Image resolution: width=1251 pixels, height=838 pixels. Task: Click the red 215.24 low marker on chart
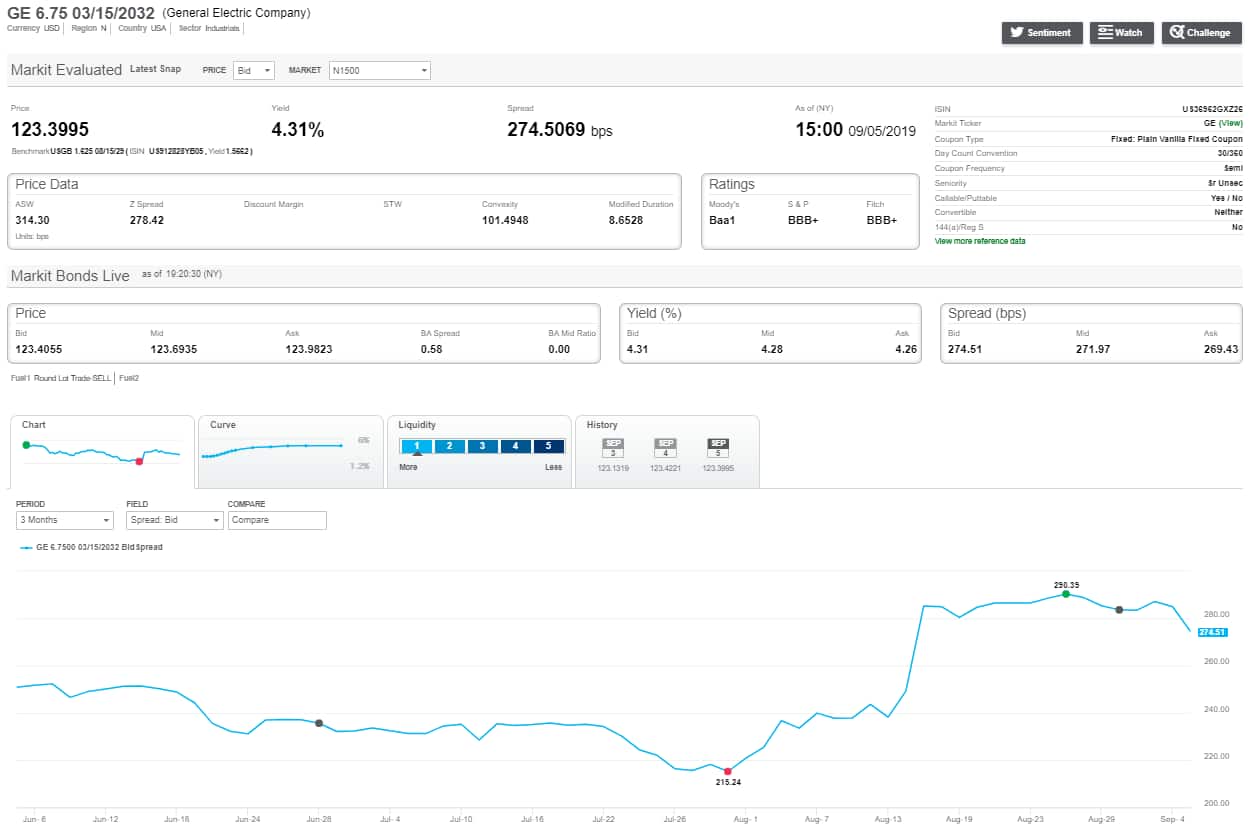click(727, 771)
